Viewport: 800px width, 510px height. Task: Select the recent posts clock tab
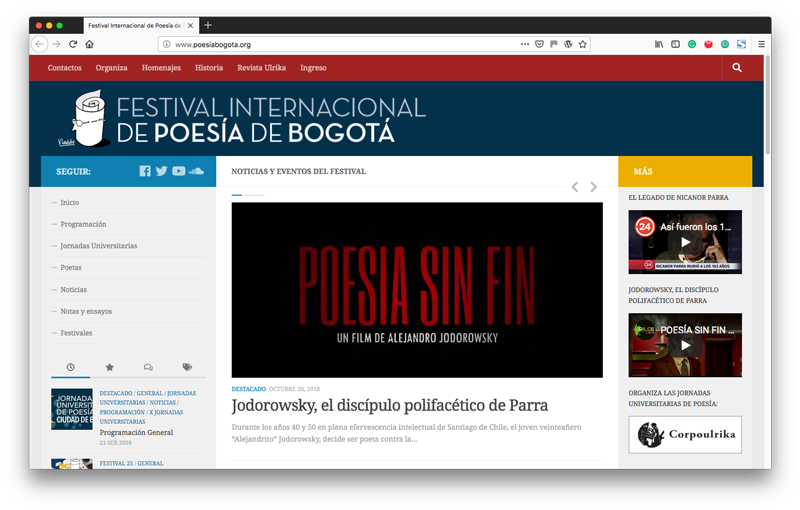pos(70,367)
